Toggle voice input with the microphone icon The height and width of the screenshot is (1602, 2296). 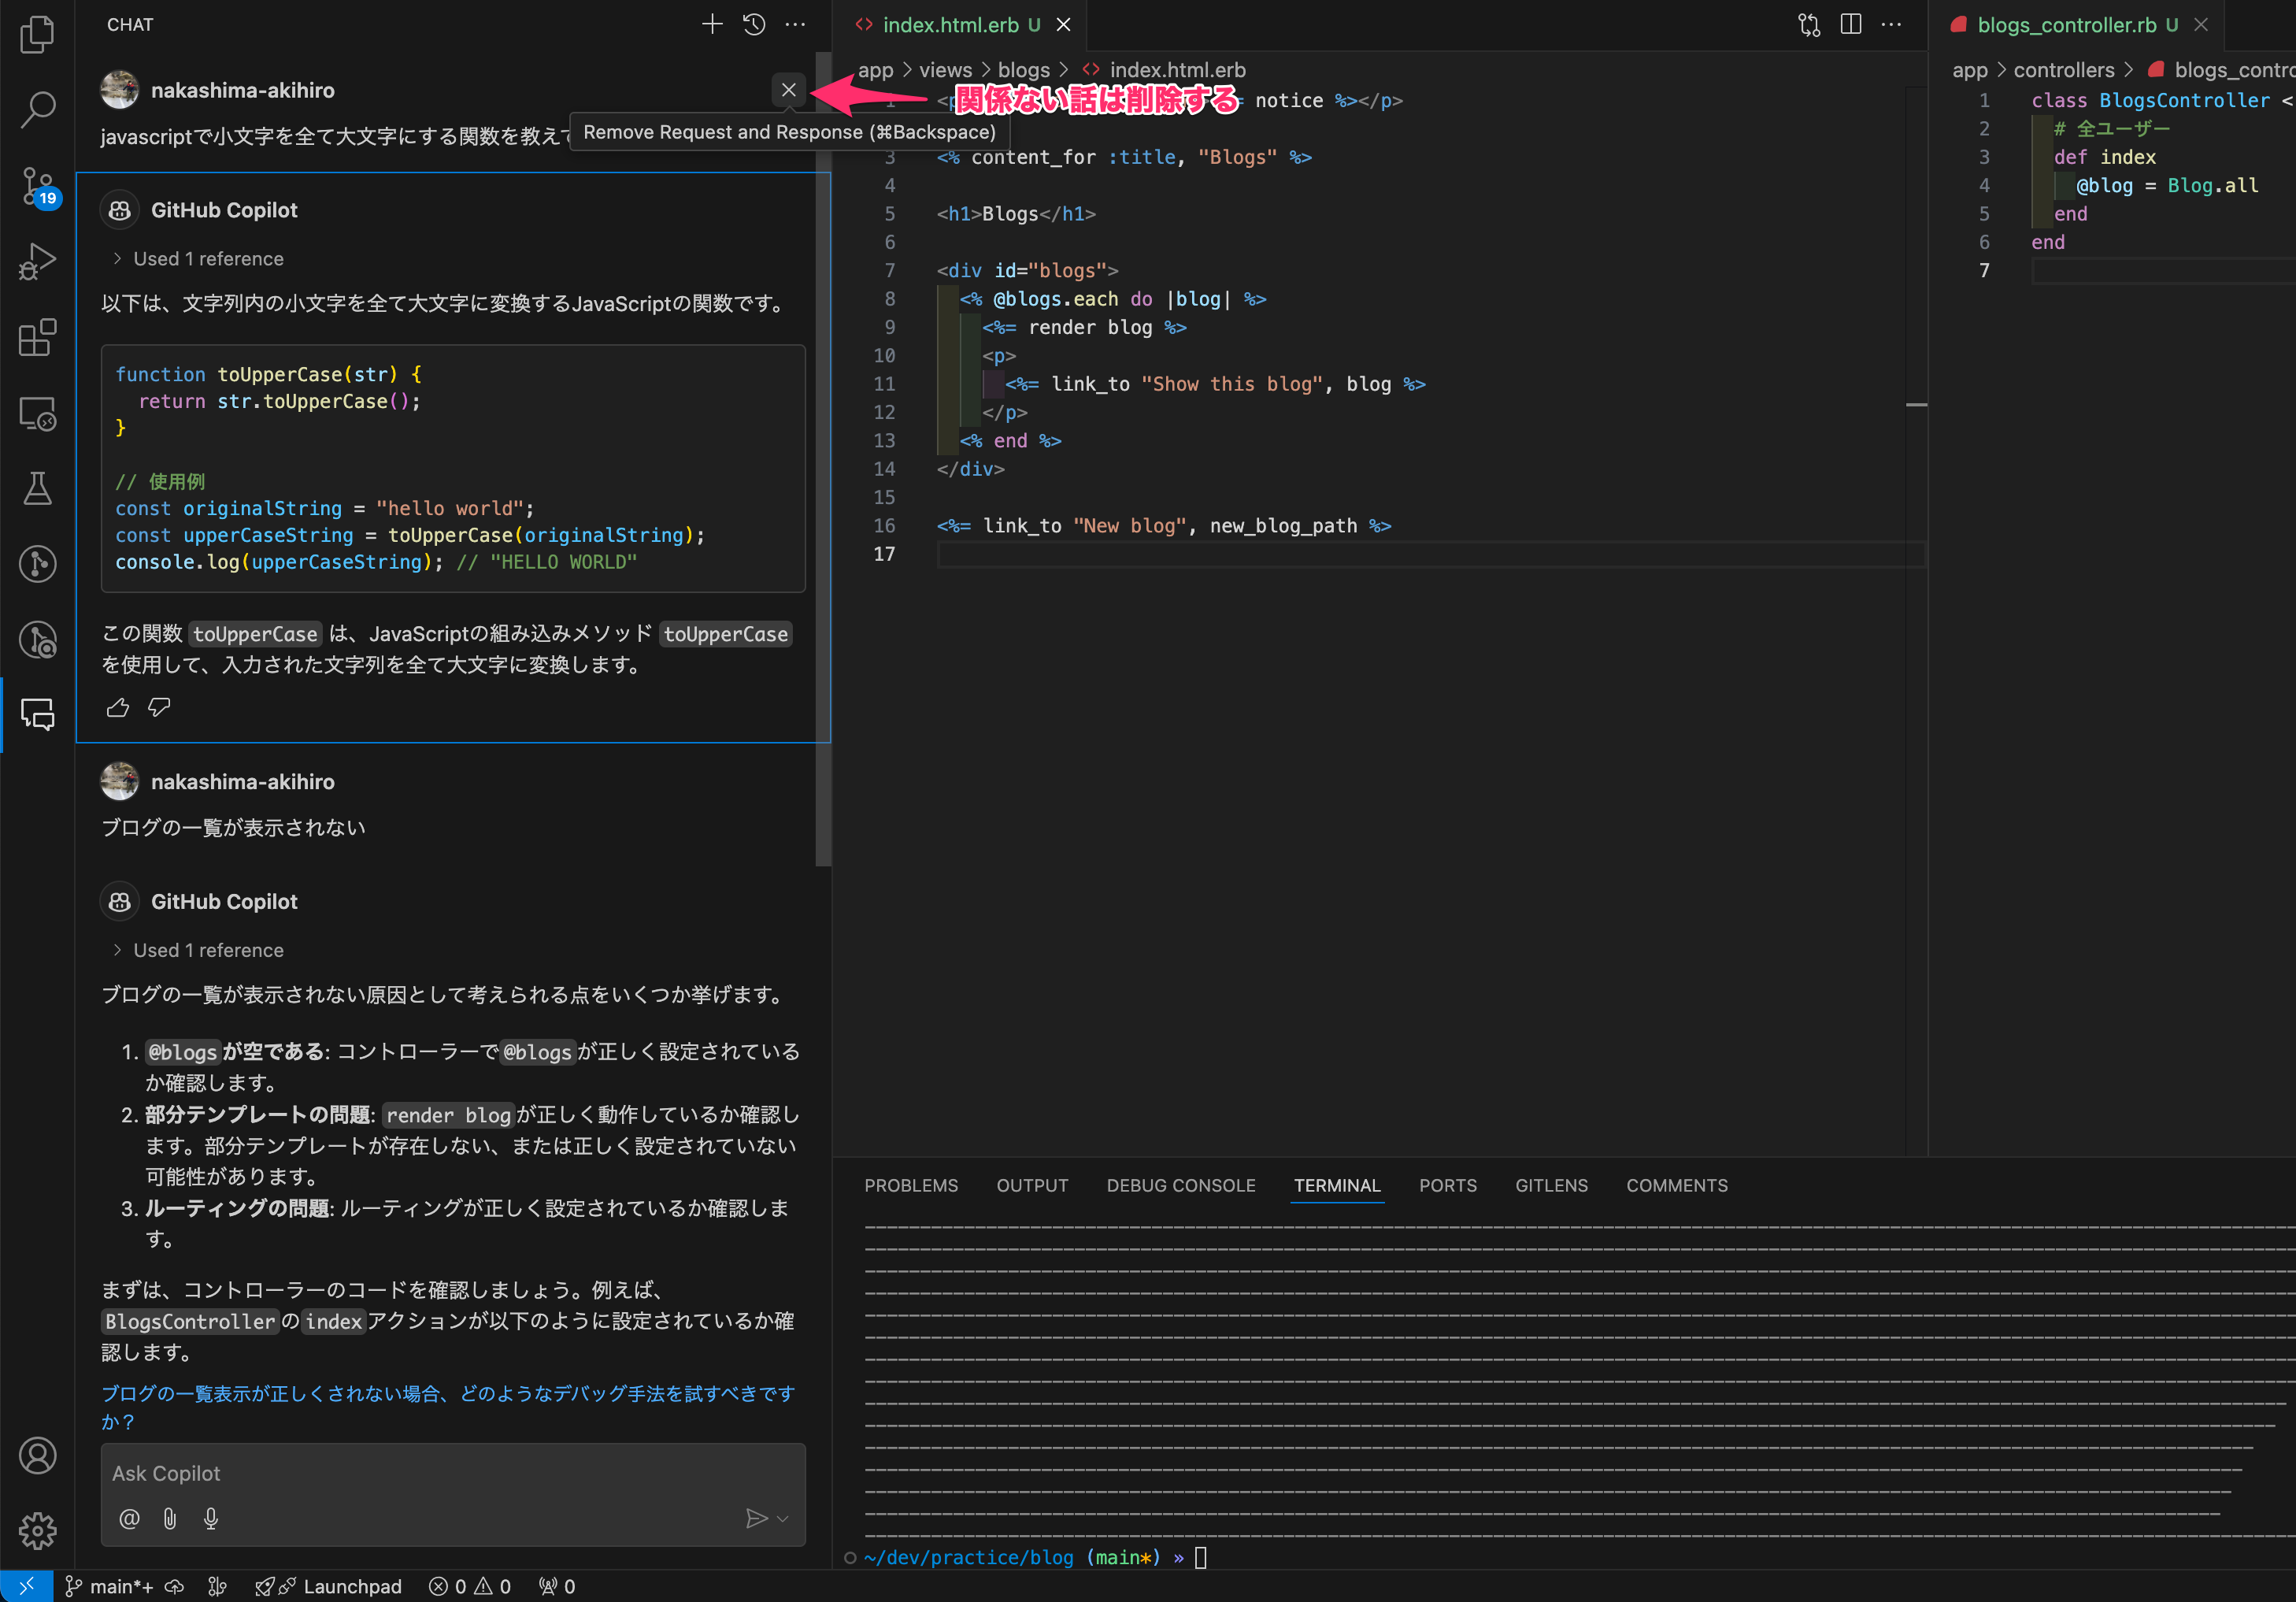210,1518
